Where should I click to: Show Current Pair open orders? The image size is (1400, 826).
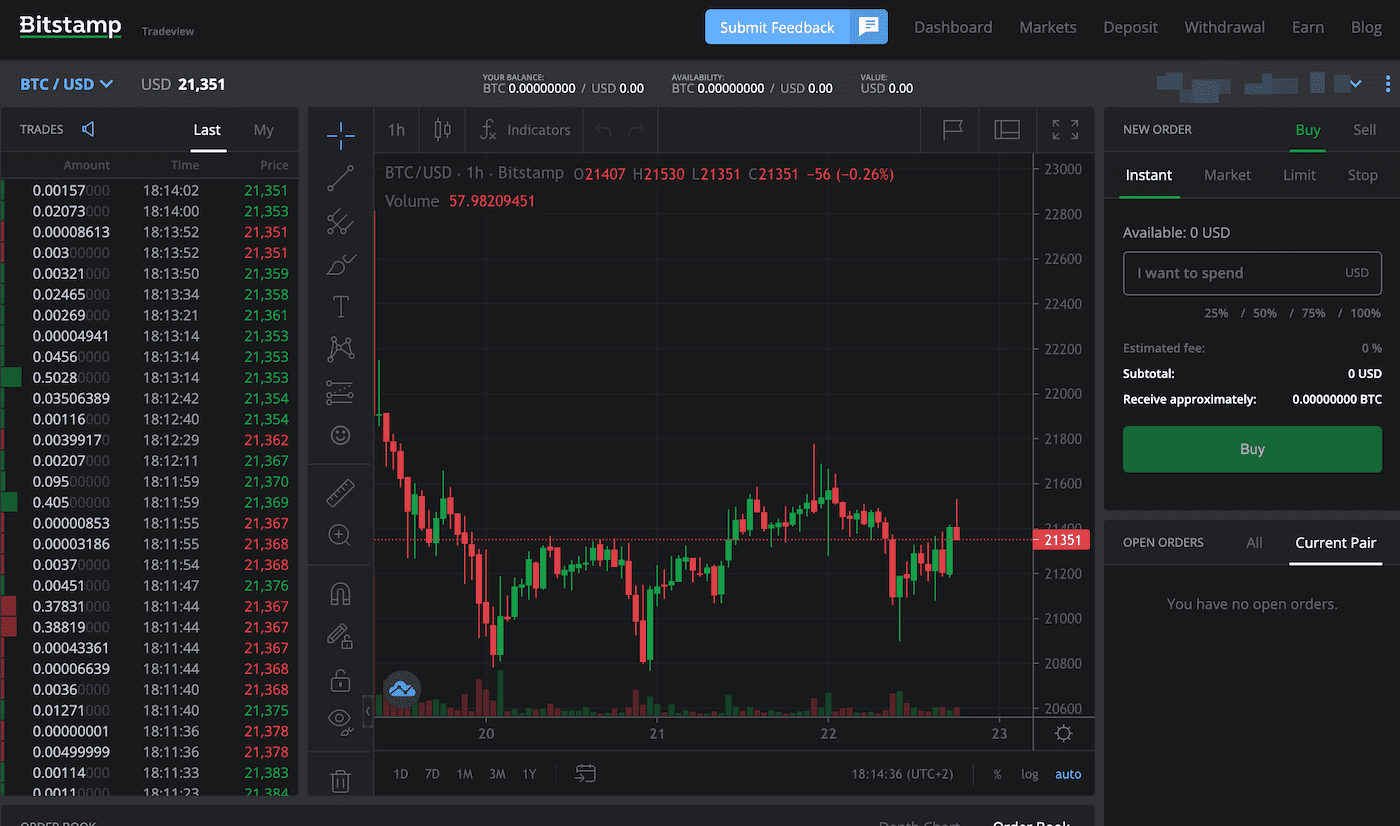[1336, 543]
